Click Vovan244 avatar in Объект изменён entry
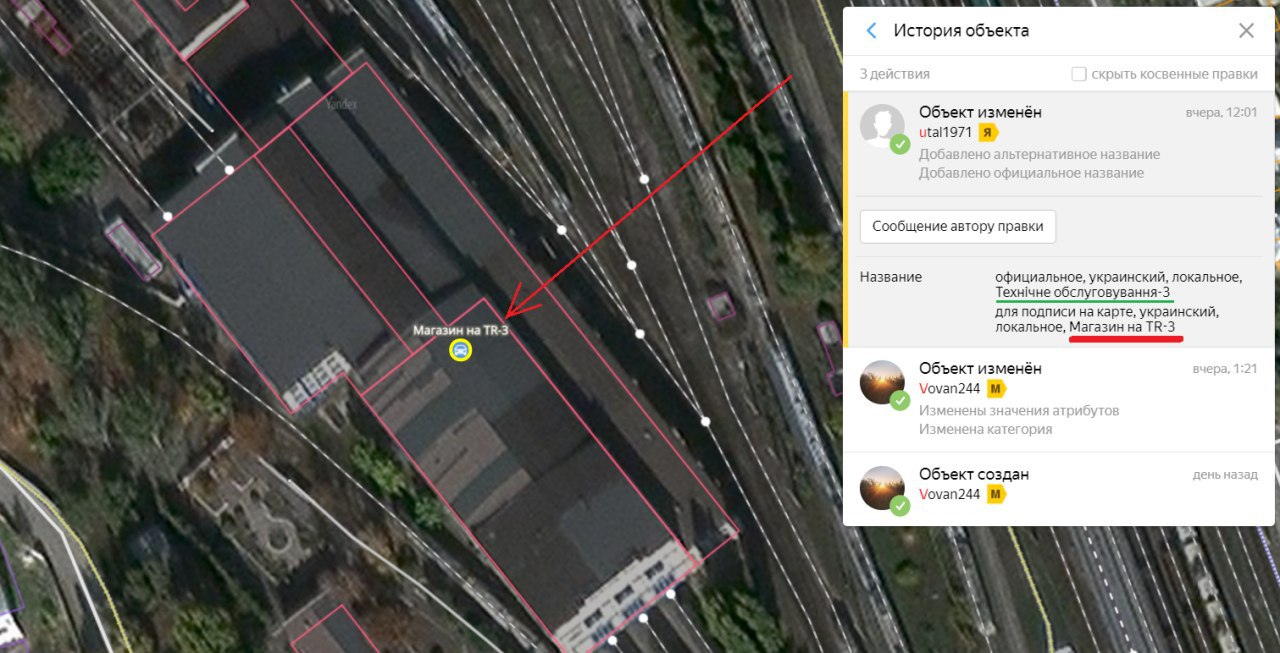Viewport: 1280px width, 653px height. pos(881,381)
